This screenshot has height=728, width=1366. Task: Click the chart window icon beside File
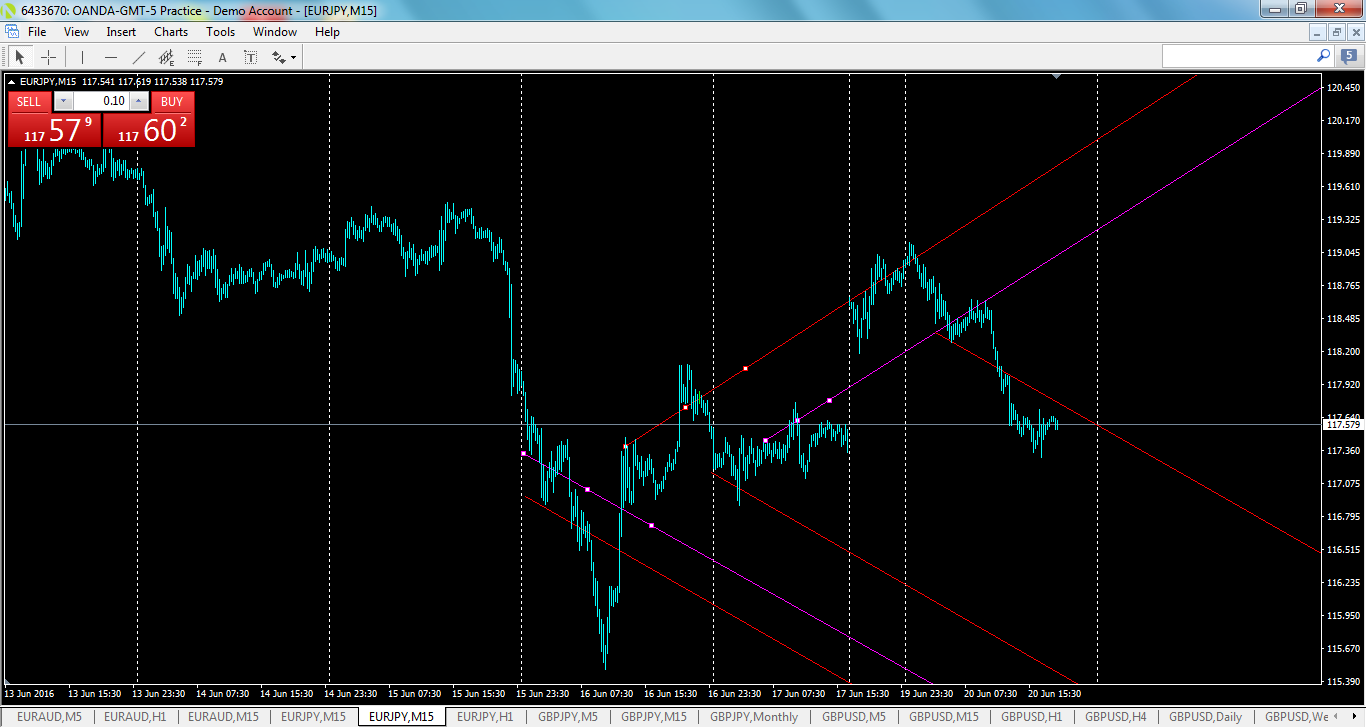(x=11, y=31)
